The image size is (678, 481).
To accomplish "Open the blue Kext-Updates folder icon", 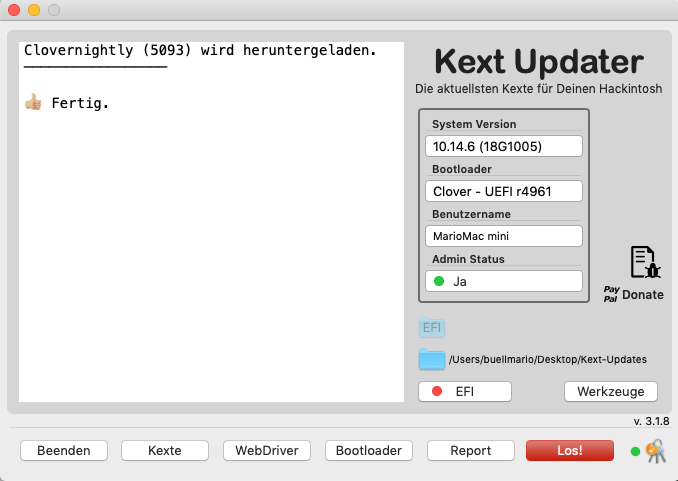I will 432,359.
